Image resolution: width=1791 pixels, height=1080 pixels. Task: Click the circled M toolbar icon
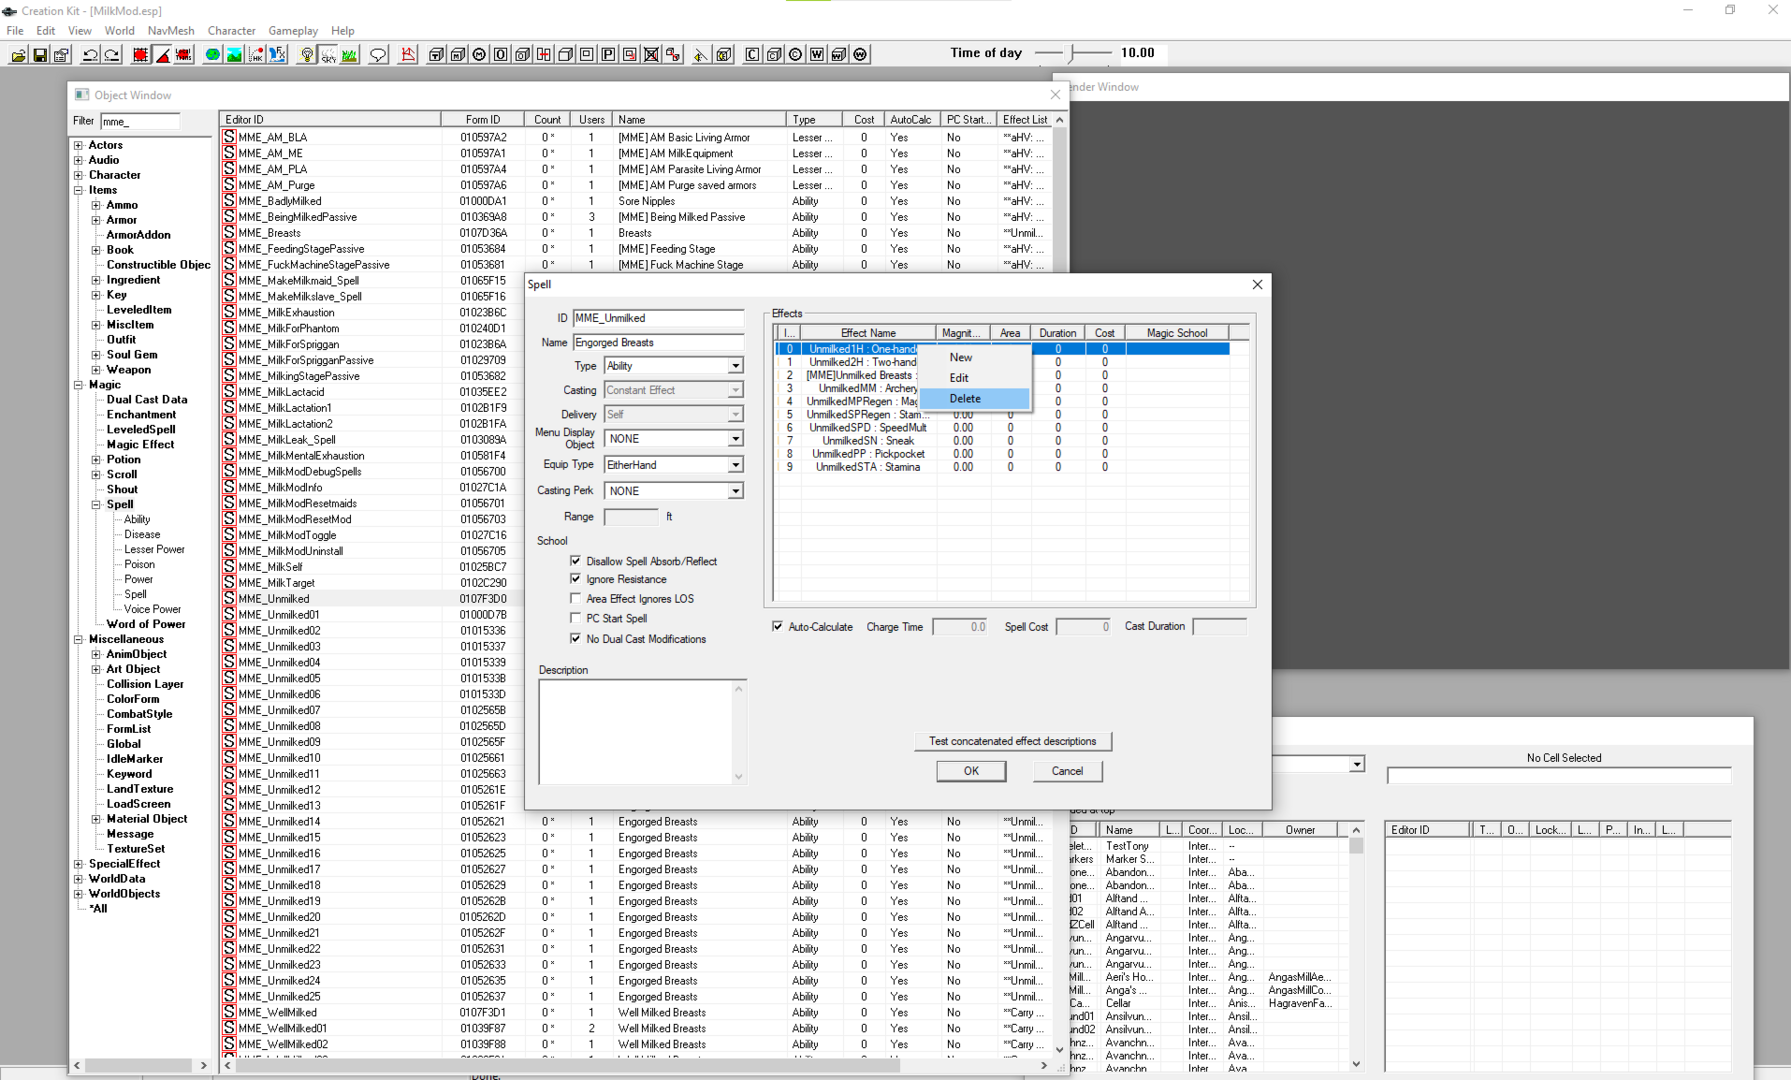click(479, 55)
